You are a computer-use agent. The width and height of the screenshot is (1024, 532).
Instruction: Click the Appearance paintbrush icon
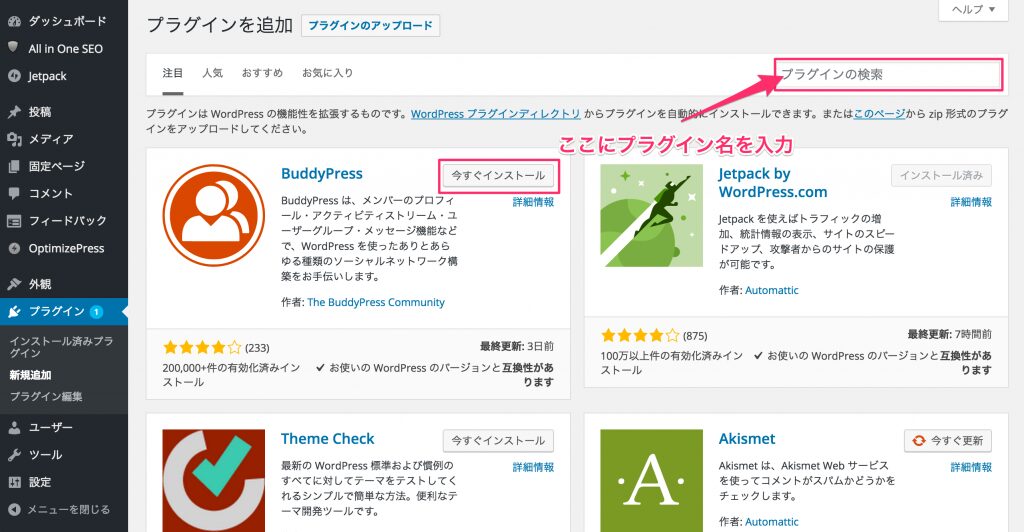pyautogui.click(x=14, y=284)
